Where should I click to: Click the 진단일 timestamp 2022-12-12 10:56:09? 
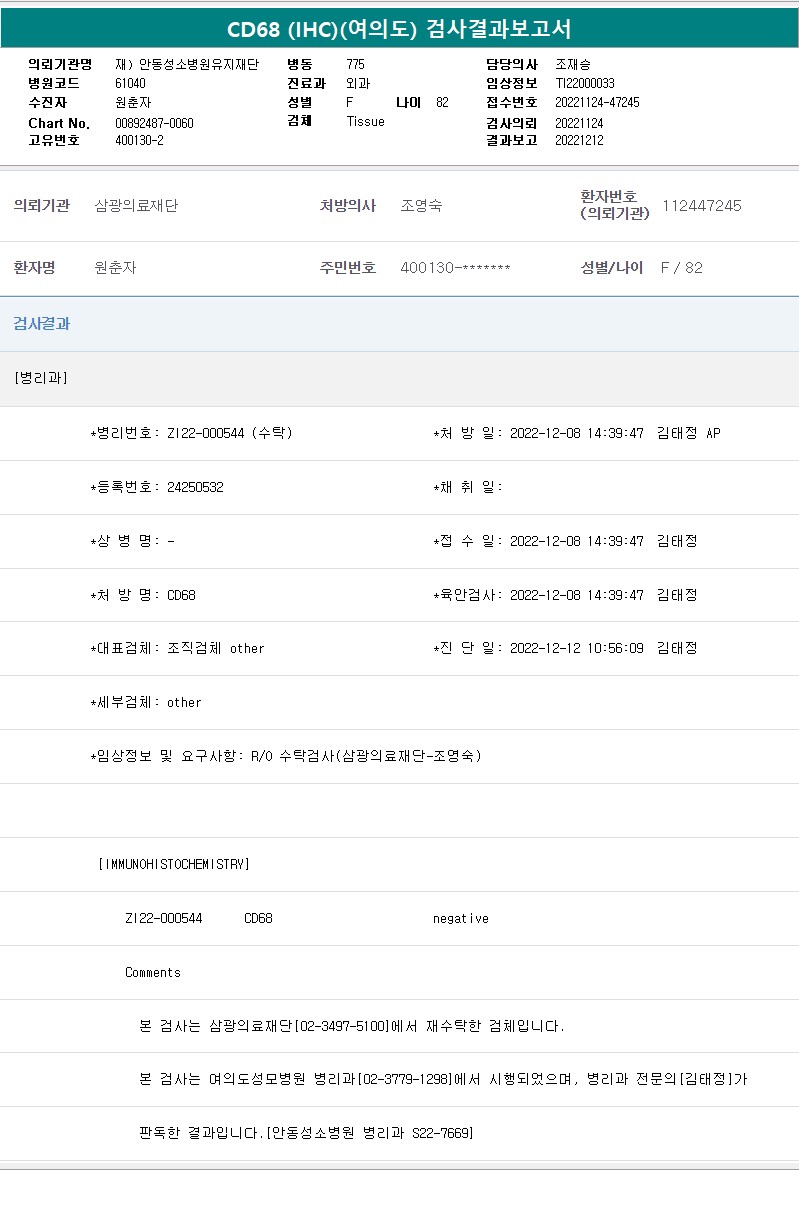(576, 648)
